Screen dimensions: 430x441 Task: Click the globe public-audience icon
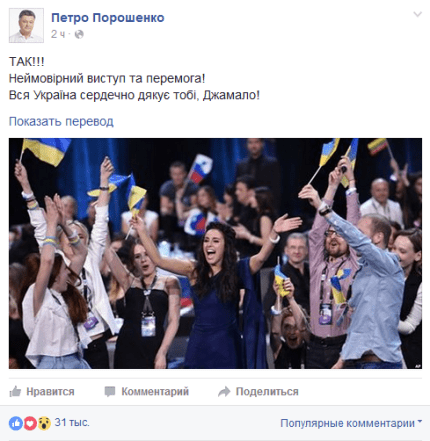[x=79, y=34]
